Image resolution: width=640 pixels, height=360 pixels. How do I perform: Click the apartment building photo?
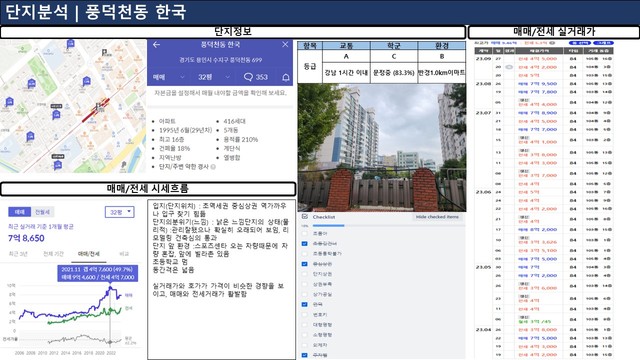(382, 147)
